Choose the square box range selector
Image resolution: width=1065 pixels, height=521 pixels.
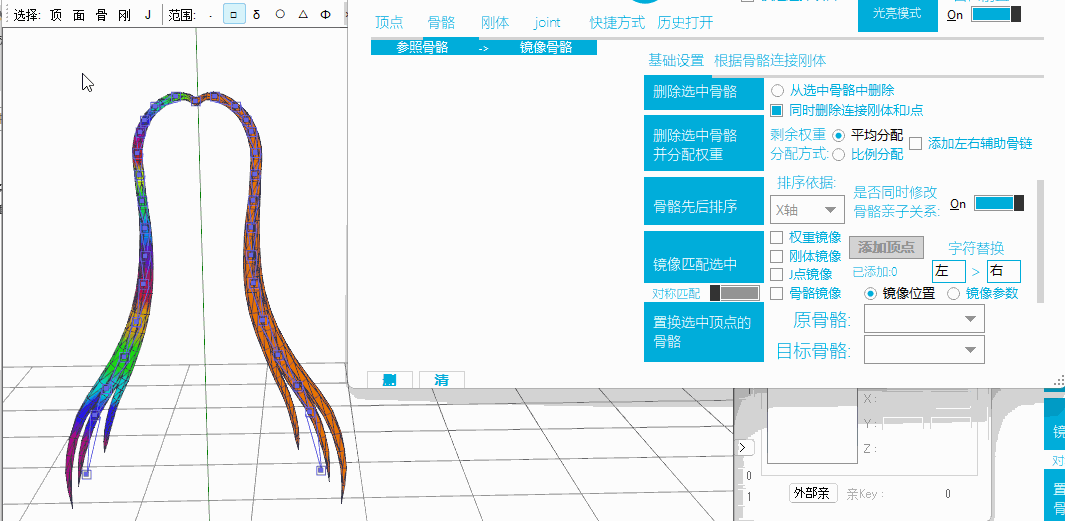click(234, 15)
